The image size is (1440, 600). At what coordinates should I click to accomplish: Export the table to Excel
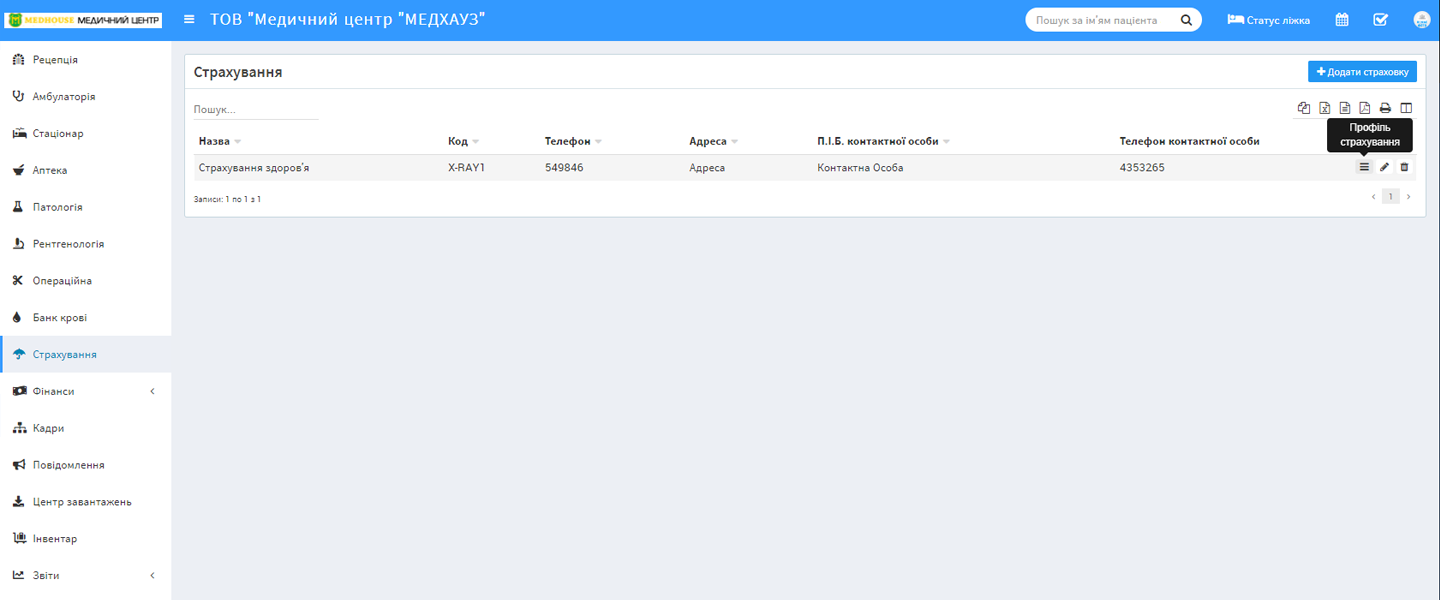pos(1325,108)
